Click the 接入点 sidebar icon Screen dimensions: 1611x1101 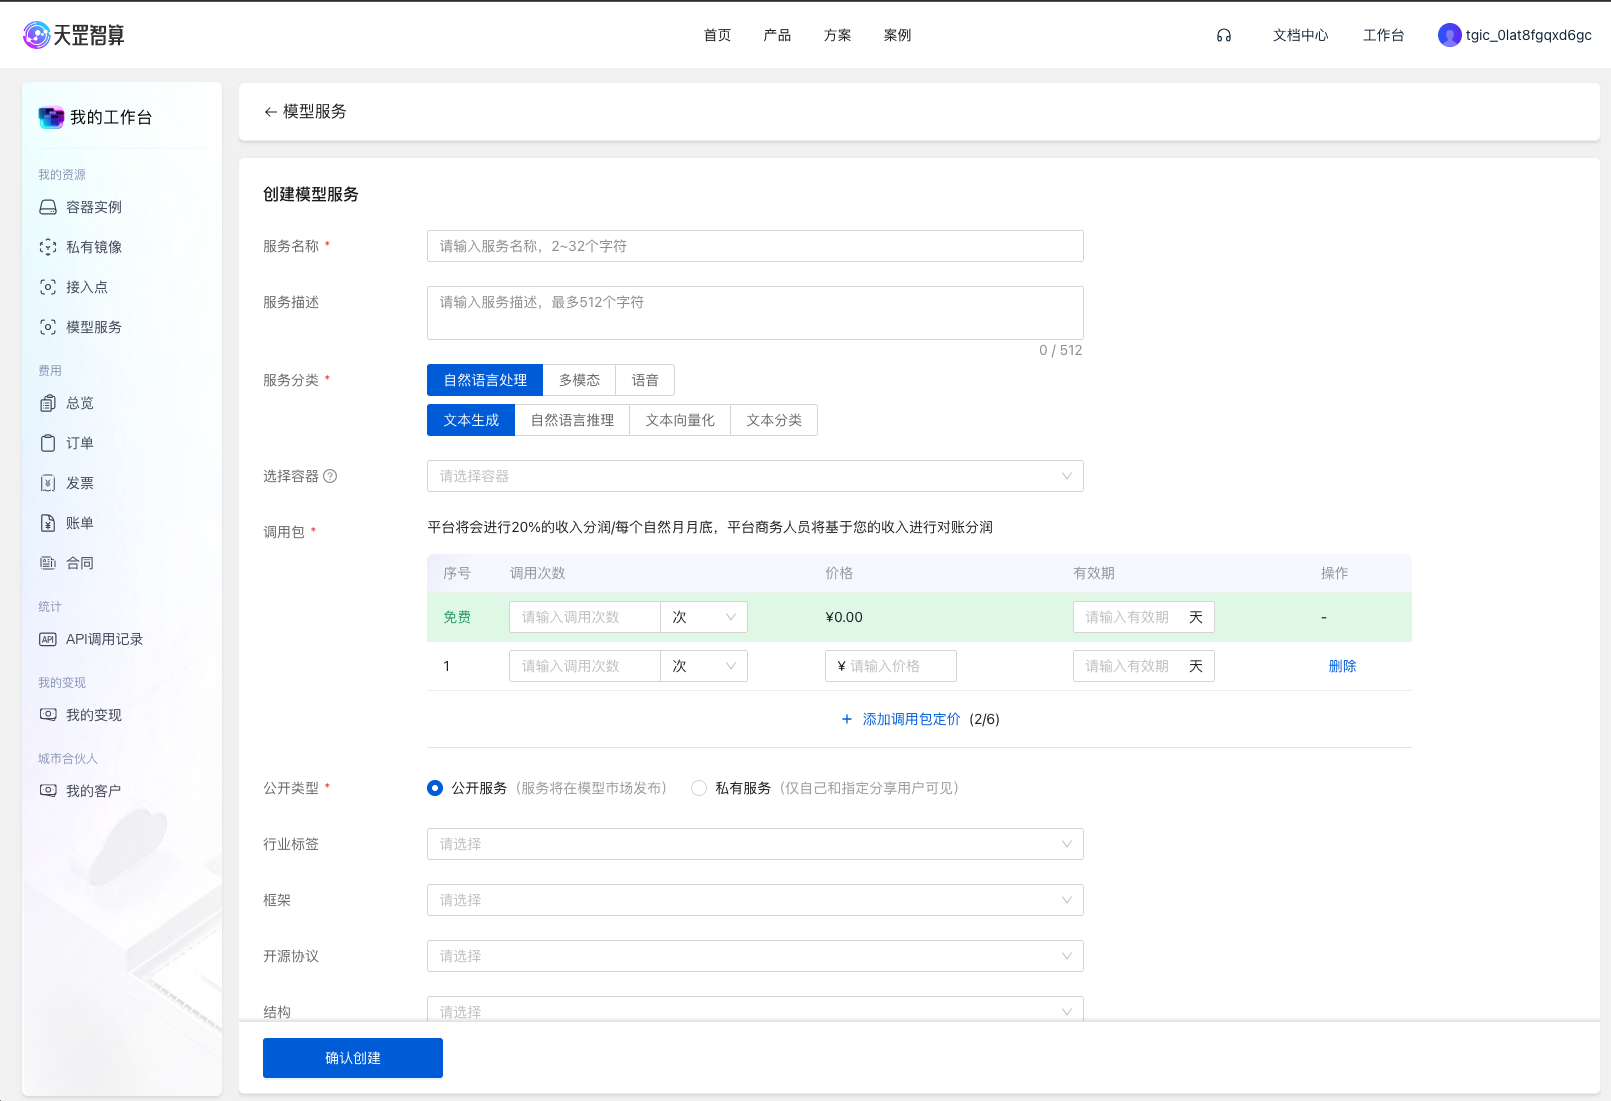point(48,287)
